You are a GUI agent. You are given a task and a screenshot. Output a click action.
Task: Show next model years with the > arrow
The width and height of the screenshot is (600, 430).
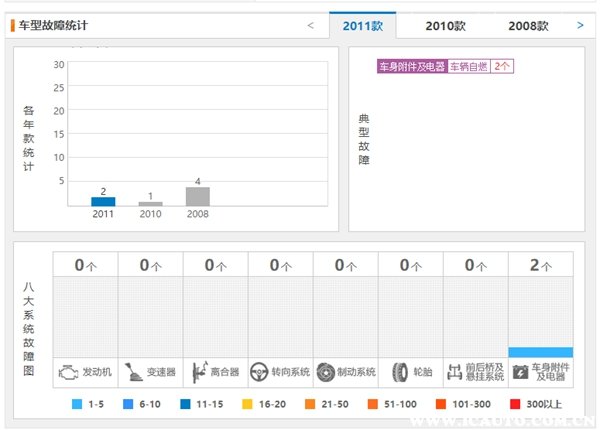(x=580, y=25)
